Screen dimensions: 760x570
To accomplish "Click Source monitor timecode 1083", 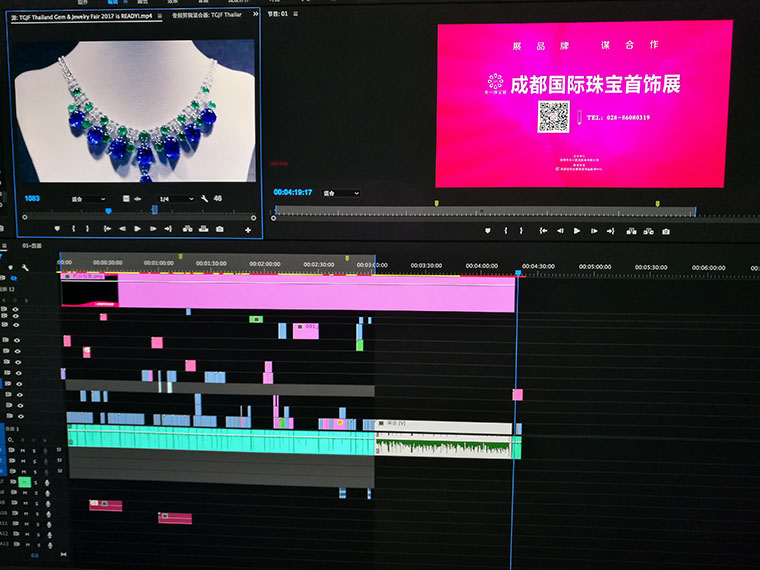I will point(32,198).
